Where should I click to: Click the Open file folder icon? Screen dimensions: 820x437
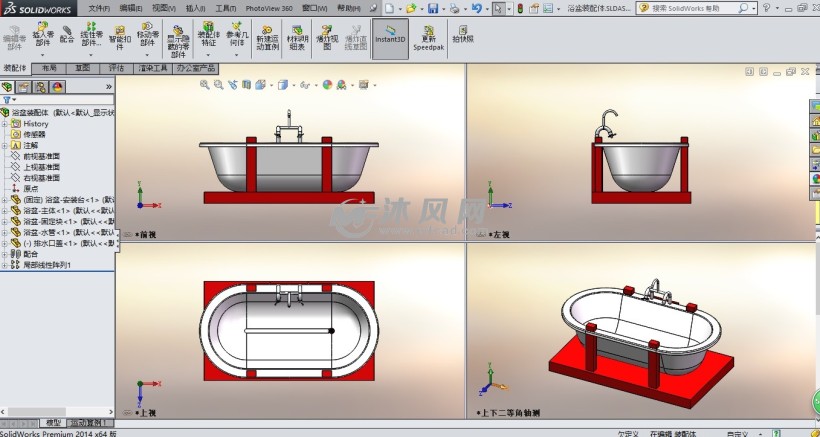[411, 8]
